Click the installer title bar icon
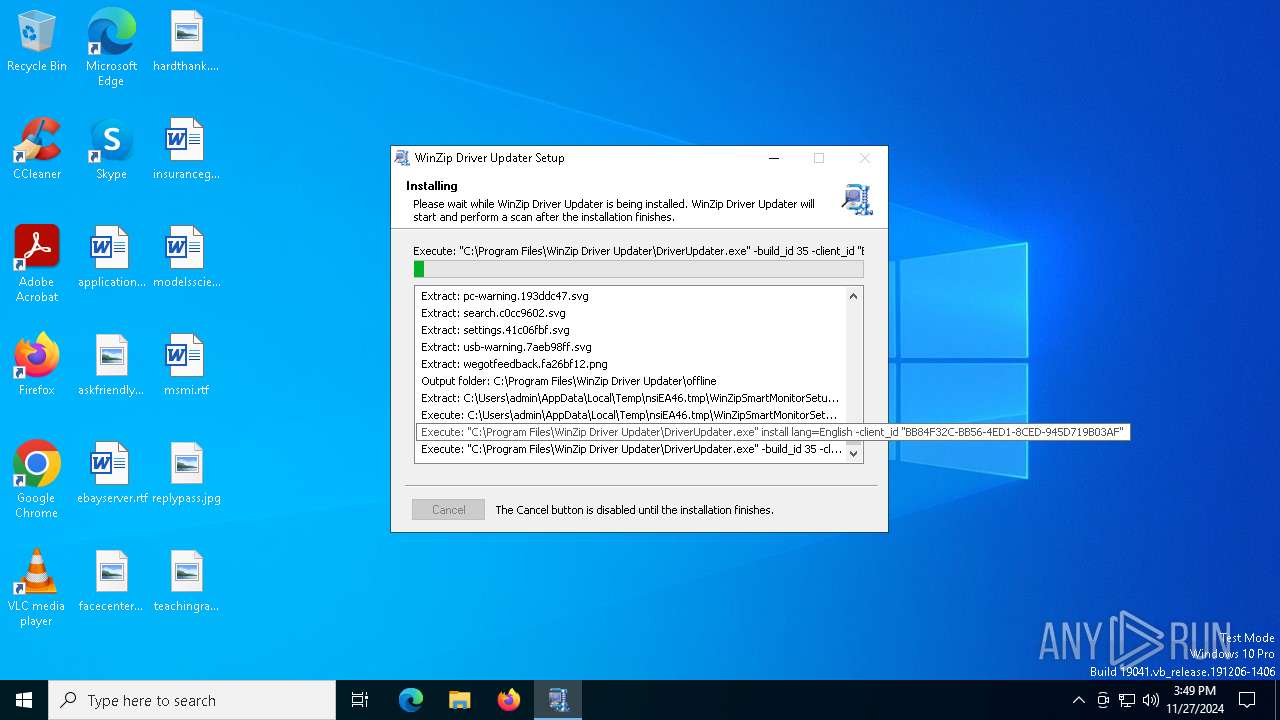The width and height of the screenshot is (1280, 720). tap(402, 158)
